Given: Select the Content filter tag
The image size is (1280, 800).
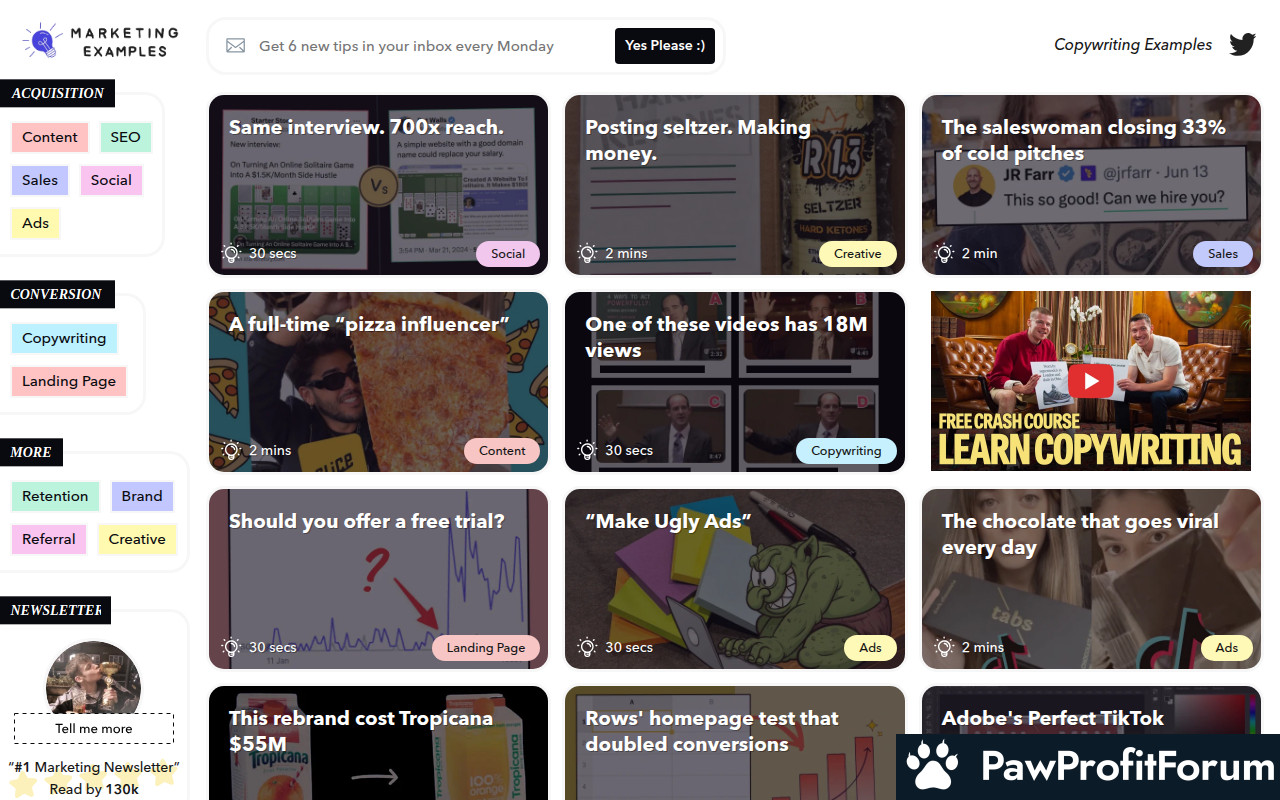Looking at the screenshot, I should coord(50,137).
